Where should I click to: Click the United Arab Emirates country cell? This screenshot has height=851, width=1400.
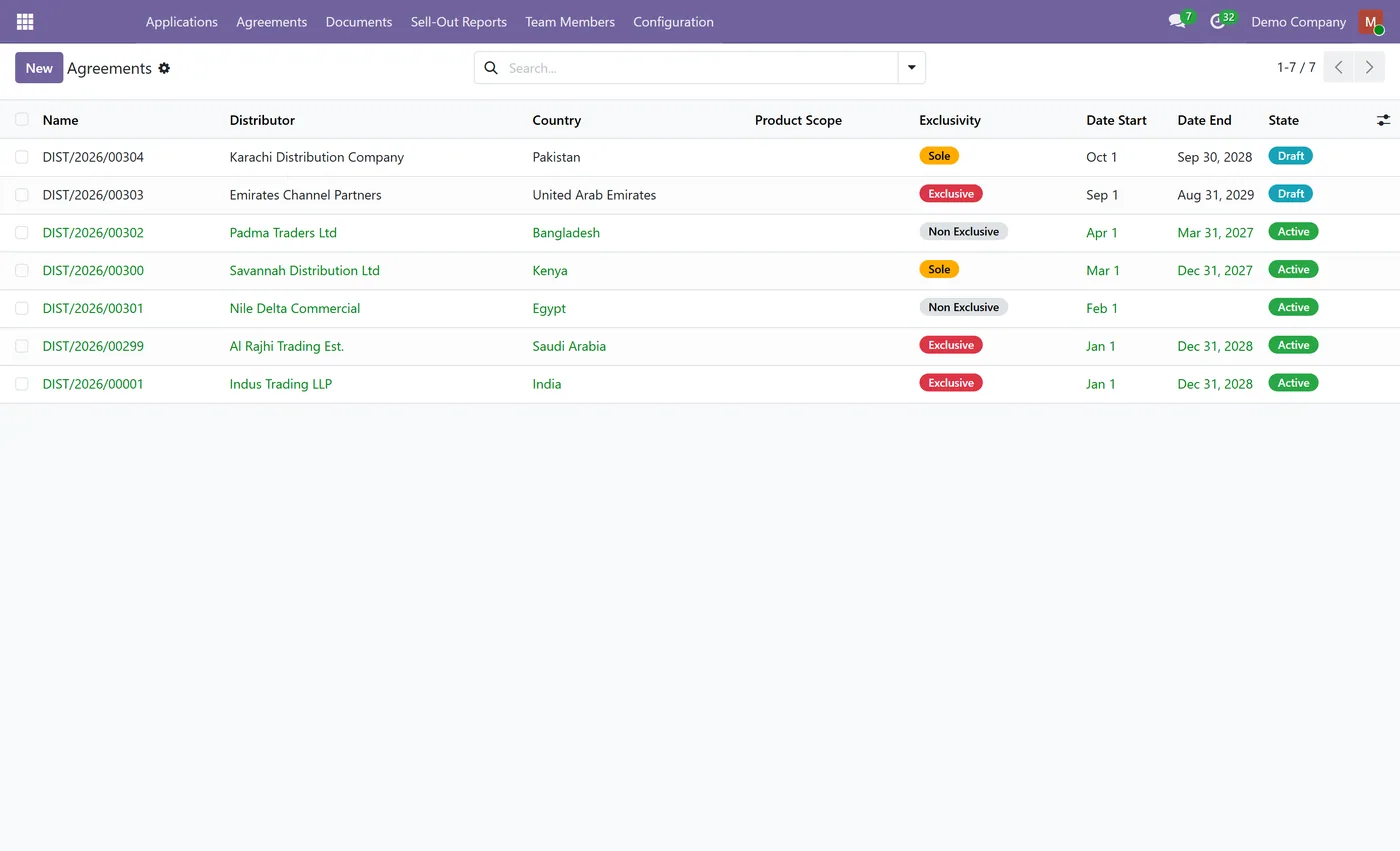(x=594, y=195)
